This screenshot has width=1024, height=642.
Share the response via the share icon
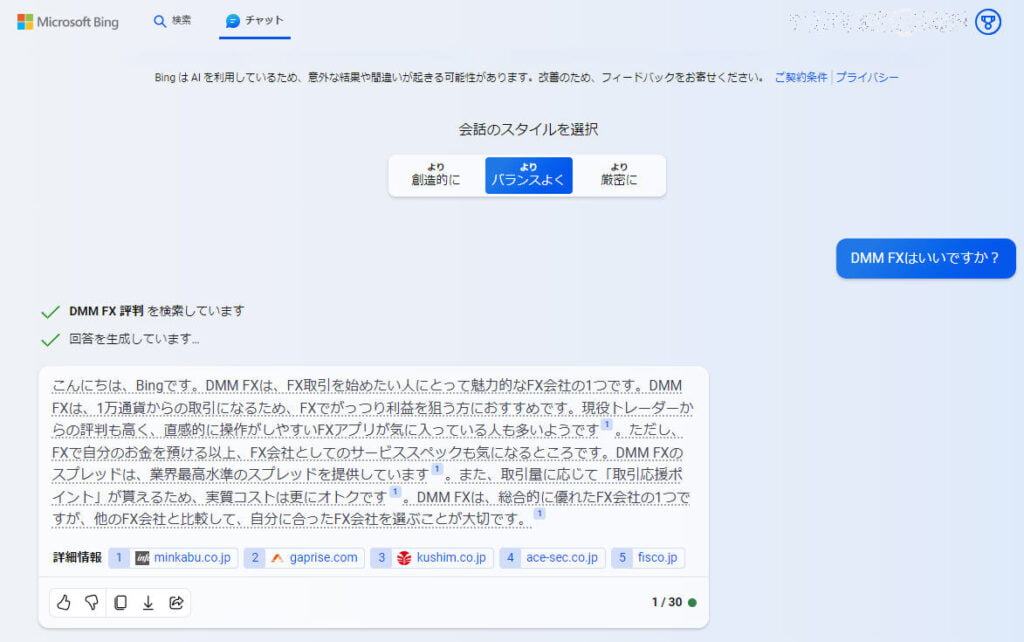point(175,603)
